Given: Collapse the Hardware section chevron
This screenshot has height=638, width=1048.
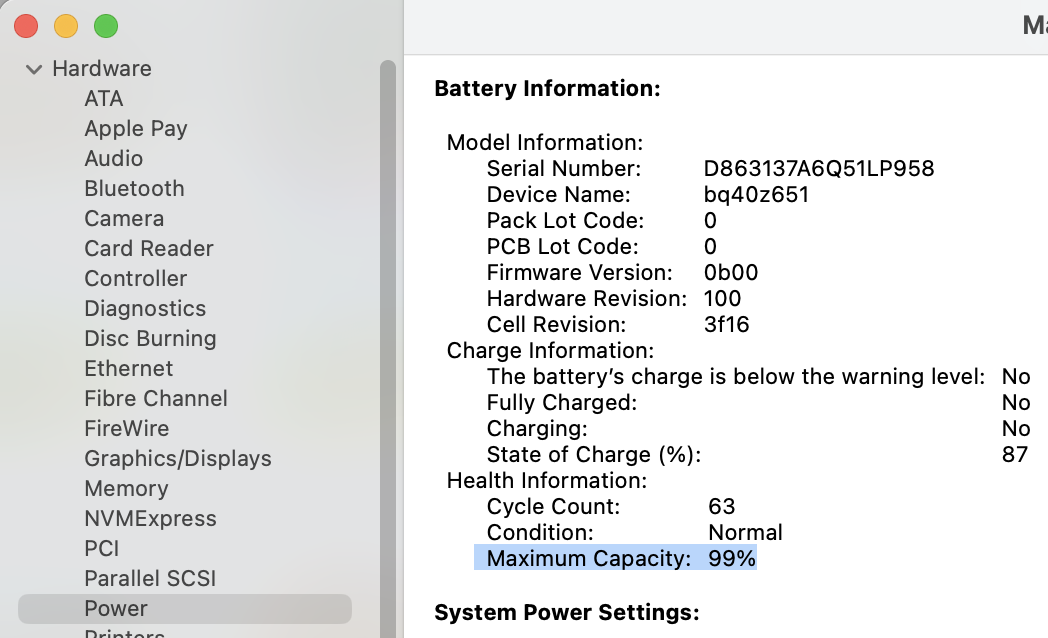Looking at the screenshot, I should [x=33, y=69].
